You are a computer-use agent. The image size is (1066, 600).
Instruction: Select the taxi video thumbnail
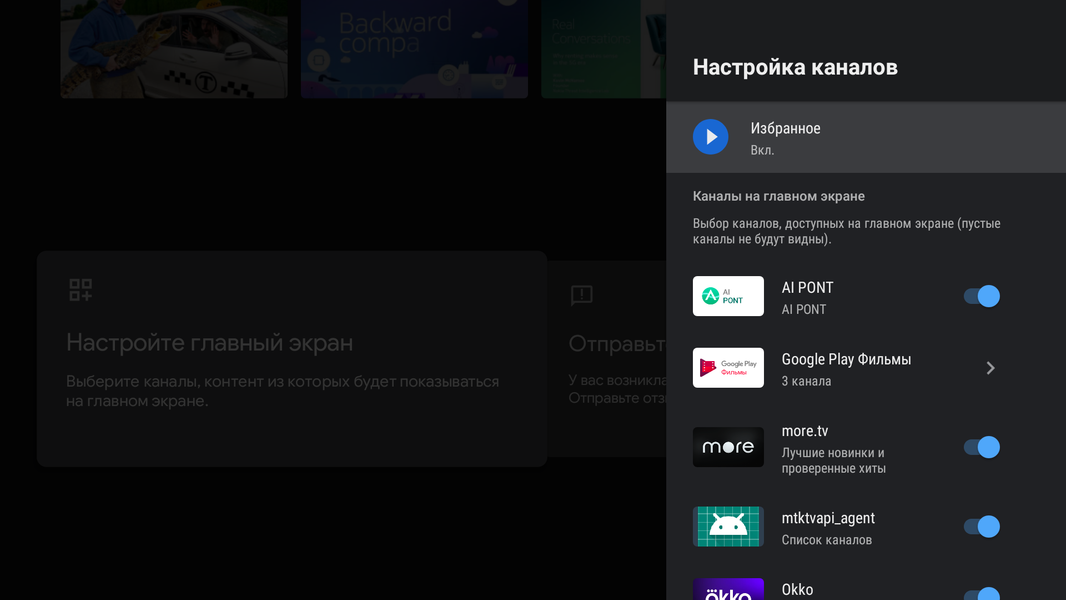pyautogui.click(x=174, y=49)
